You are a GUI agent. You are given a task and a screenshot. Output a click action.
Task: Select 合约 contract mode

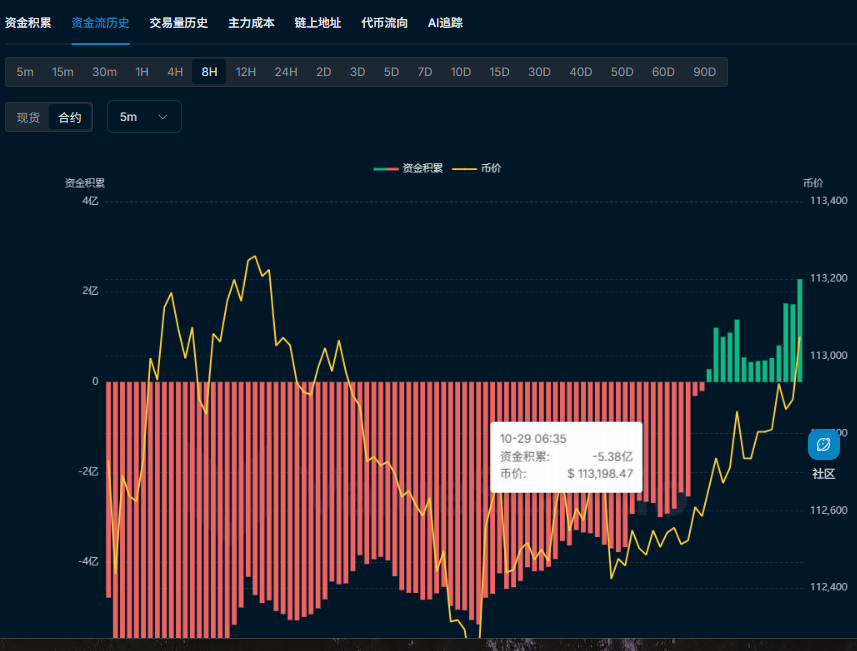70,117
